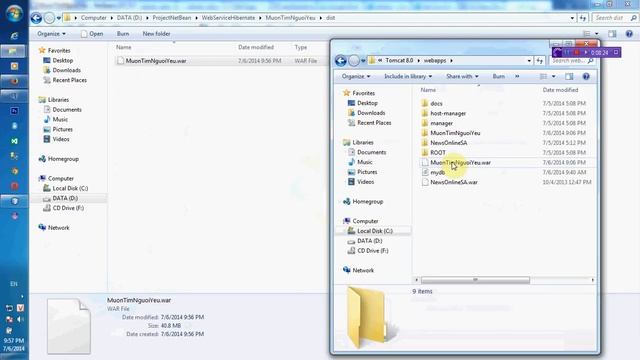Click New folder in dist window

coord(156,34)
